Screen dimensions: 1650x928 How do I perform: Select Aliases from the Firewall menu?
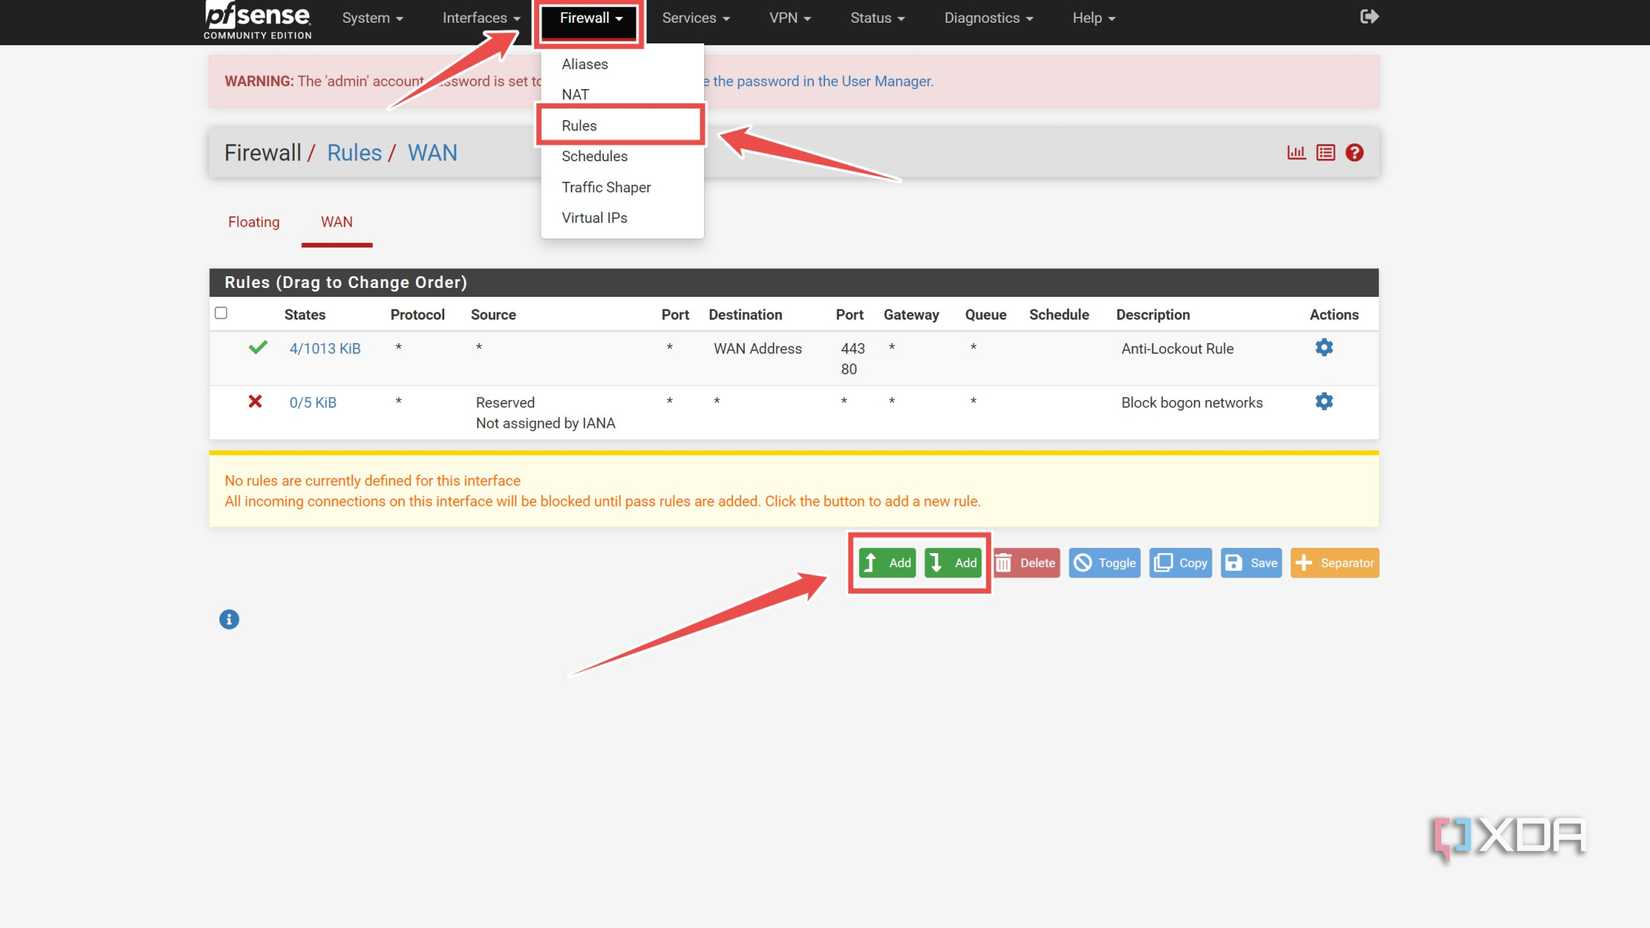pyautogui.click(x=584, y=63)
